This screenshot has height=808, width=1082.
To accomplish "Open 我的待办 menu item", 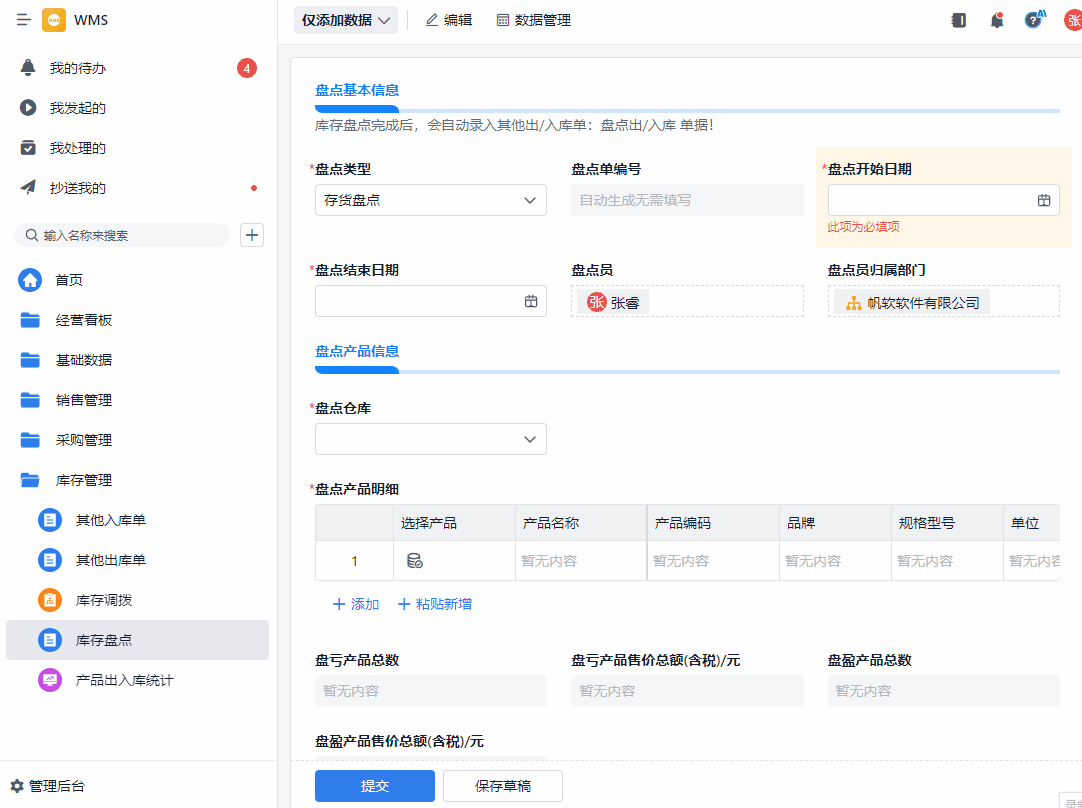I will tap(137, 68).
